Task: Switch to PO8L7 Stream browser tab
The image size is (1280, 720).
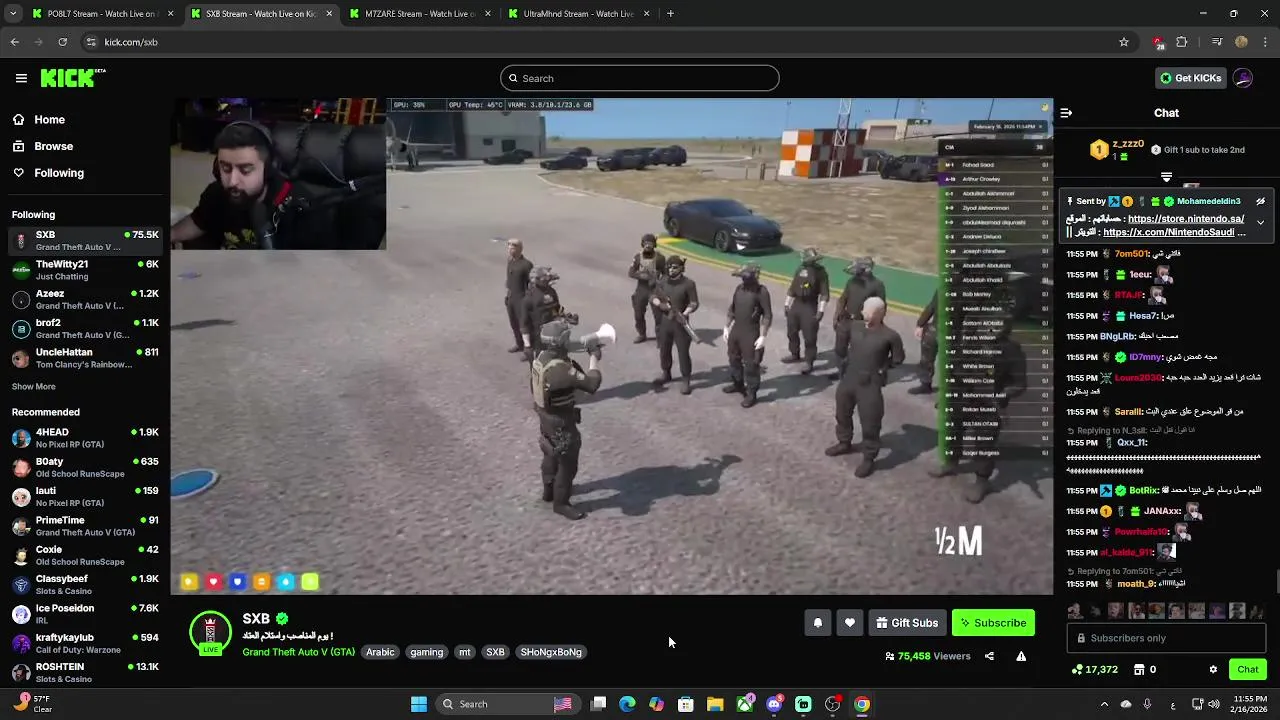Action: 102,14
